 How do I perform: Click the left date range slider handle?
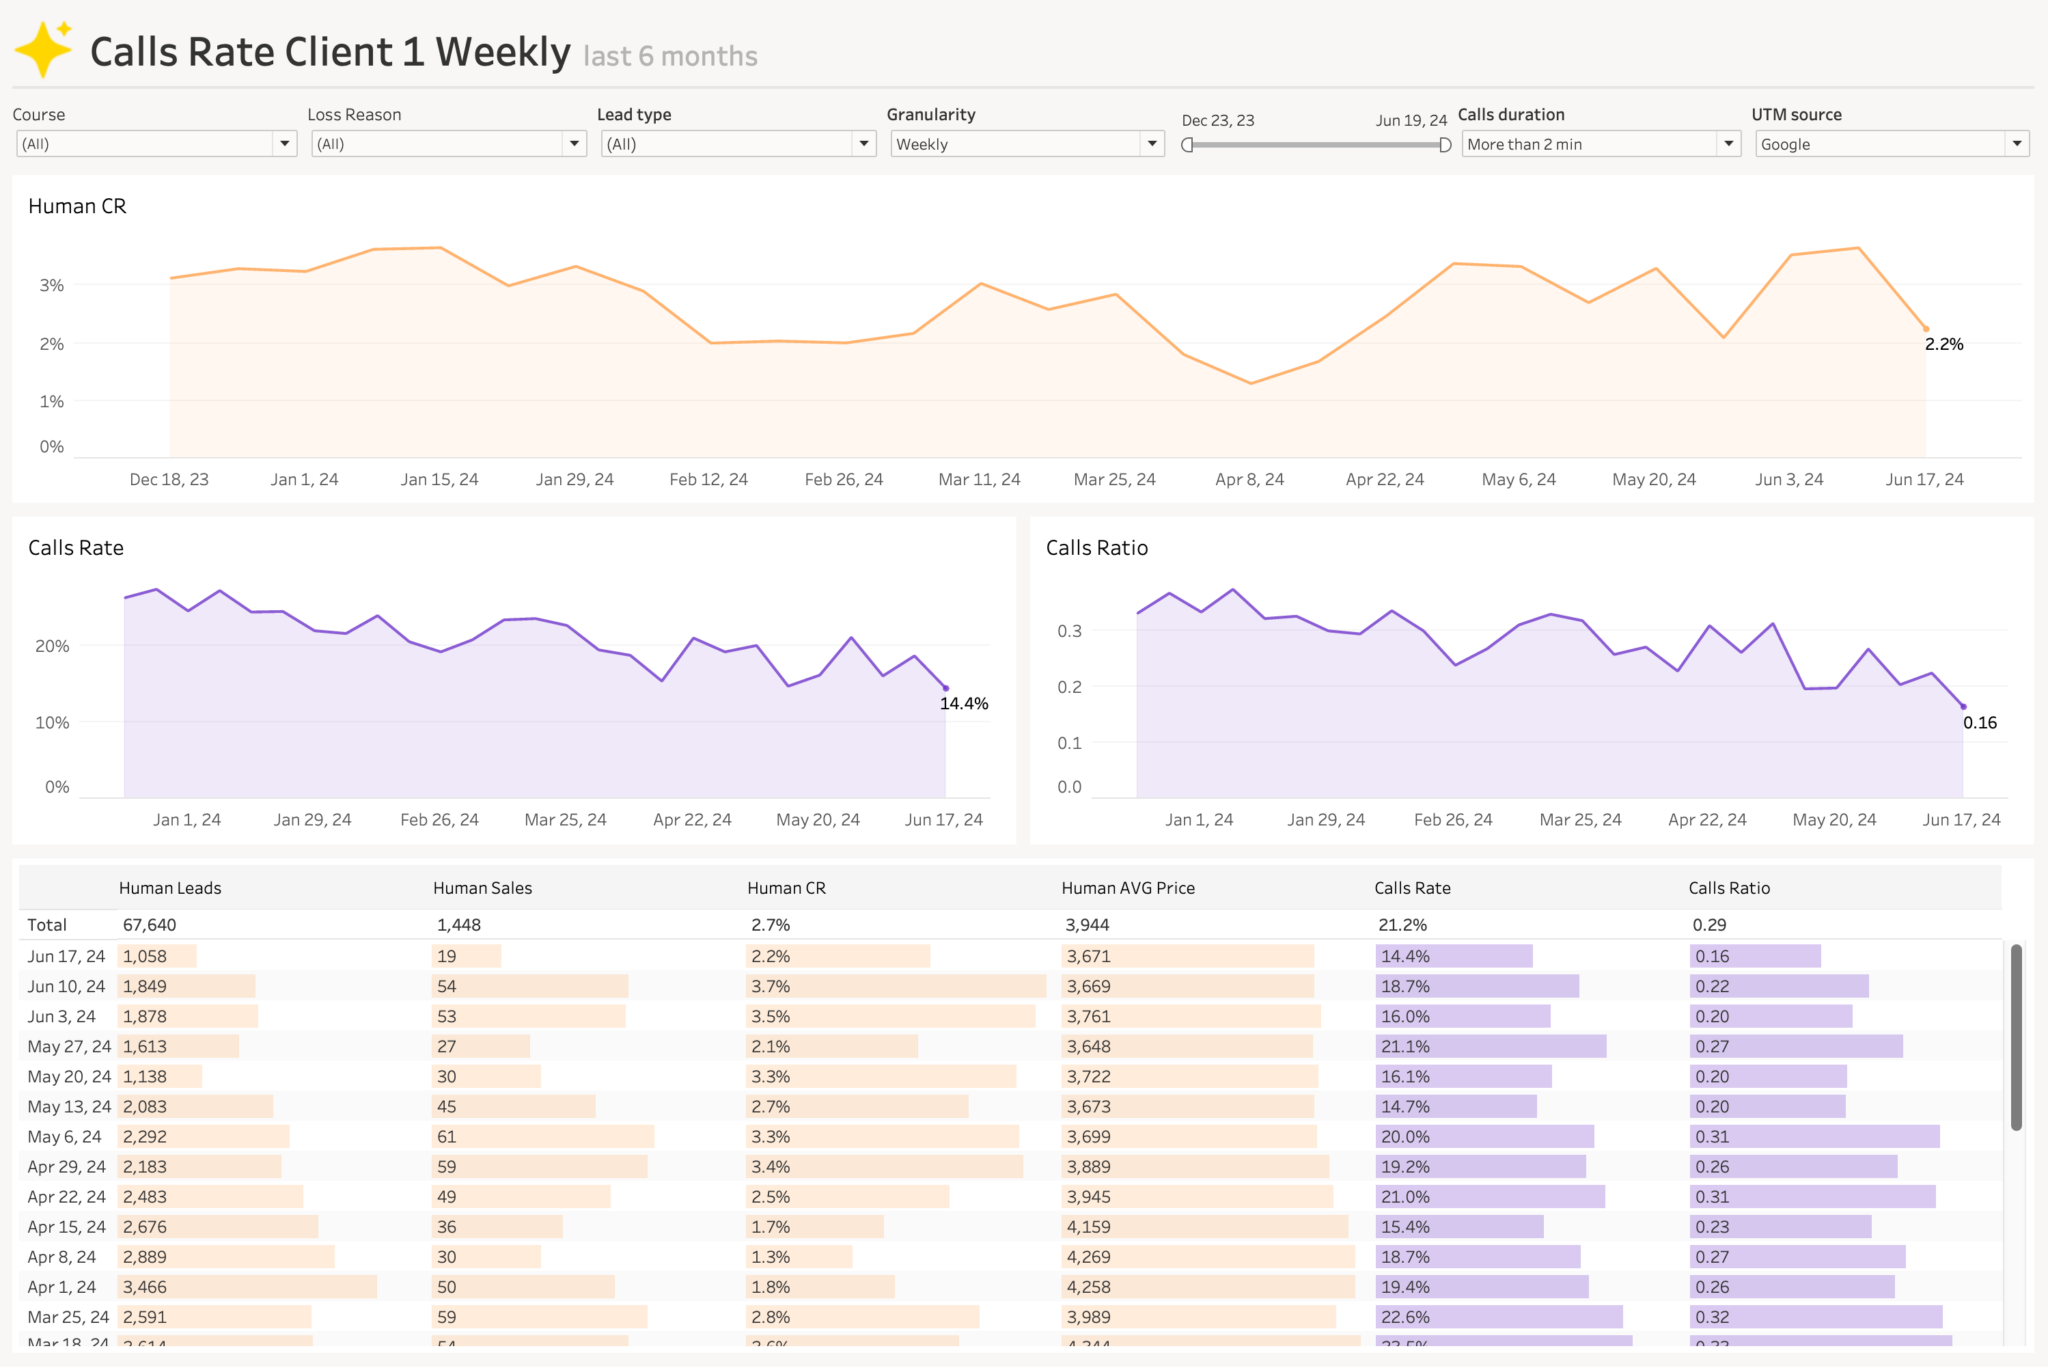[1187, 145]
